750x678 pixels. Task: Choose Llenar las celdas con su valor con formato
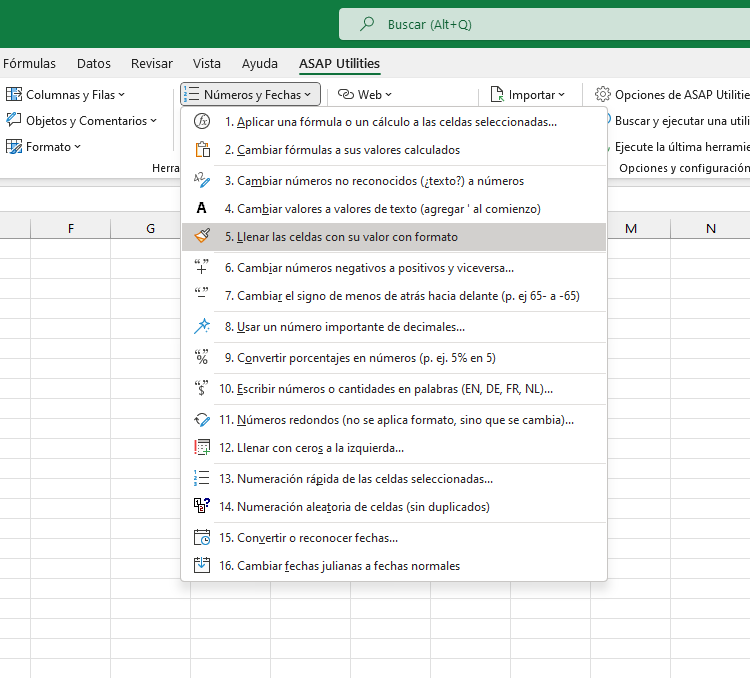(x=394, y=237)
